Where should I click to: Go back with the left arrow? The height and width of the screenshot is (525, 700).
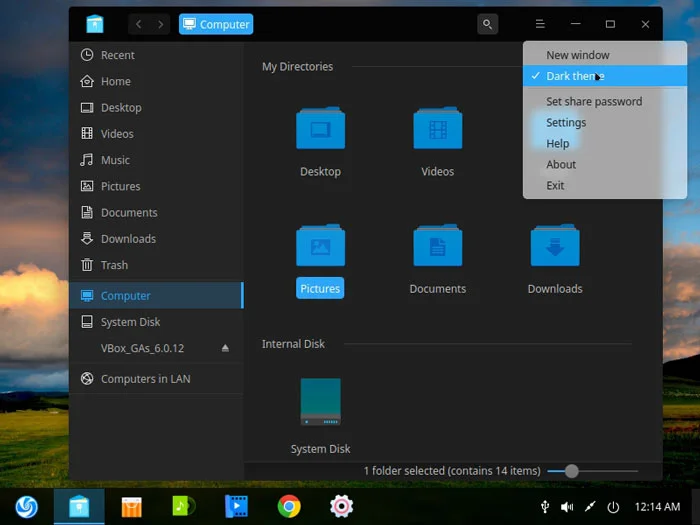[x=139, y=24]
